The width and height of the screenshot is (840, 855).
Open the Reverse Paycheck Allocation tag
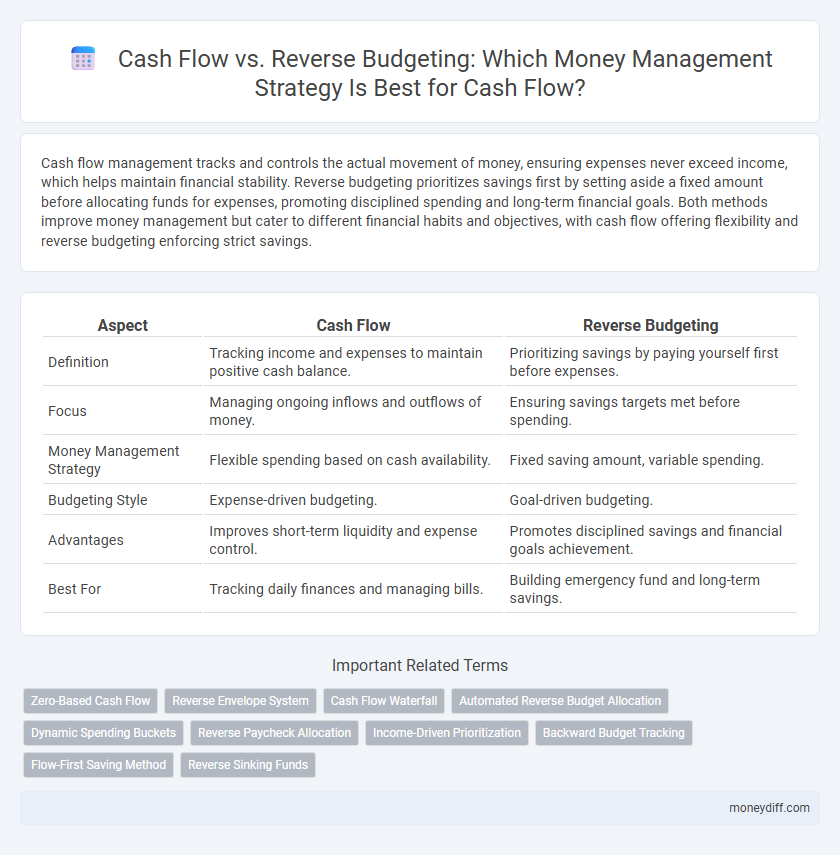pos(274,733)
